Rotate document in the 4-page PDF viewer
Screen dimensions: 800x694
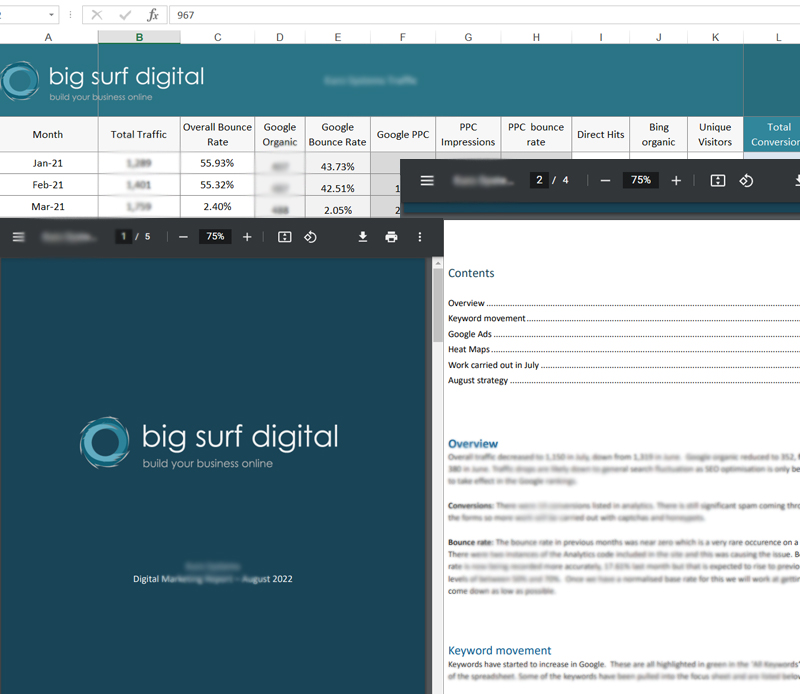746,181
